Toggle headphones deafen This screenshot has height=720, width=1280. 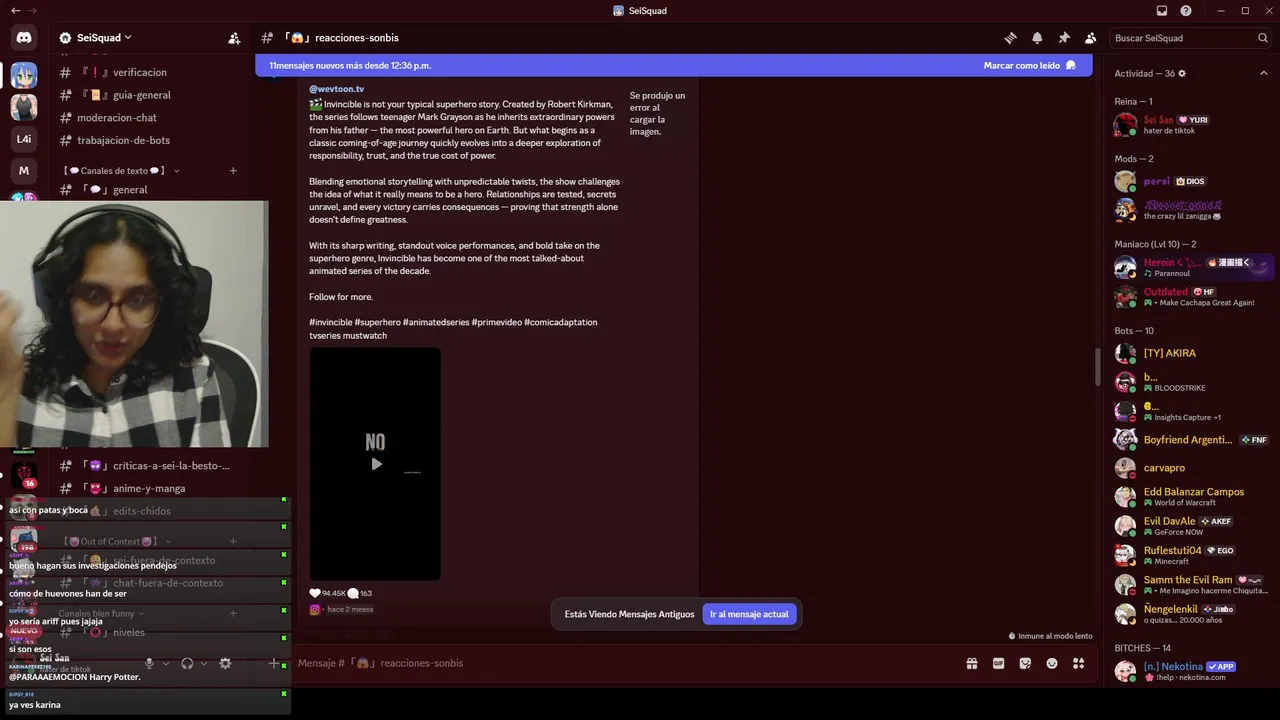coord(187,663)
